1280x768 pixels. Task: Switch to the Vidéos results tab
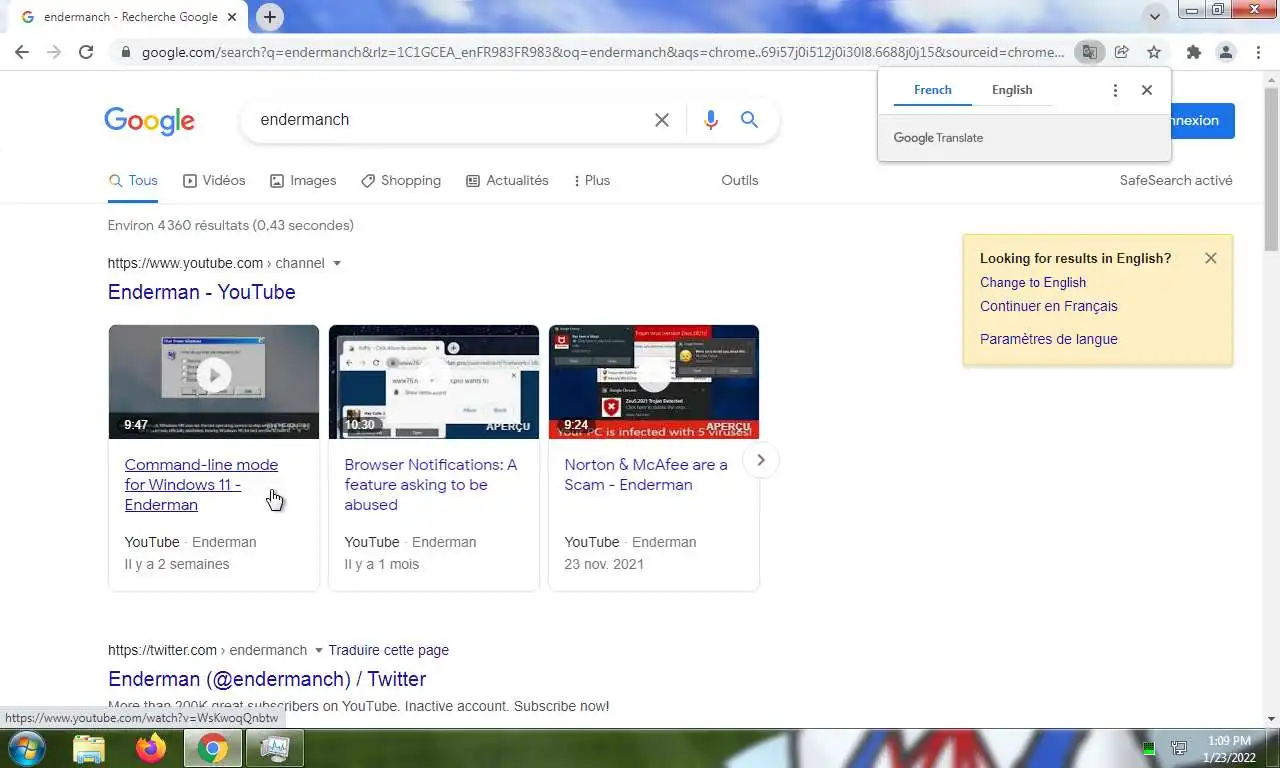214,181
